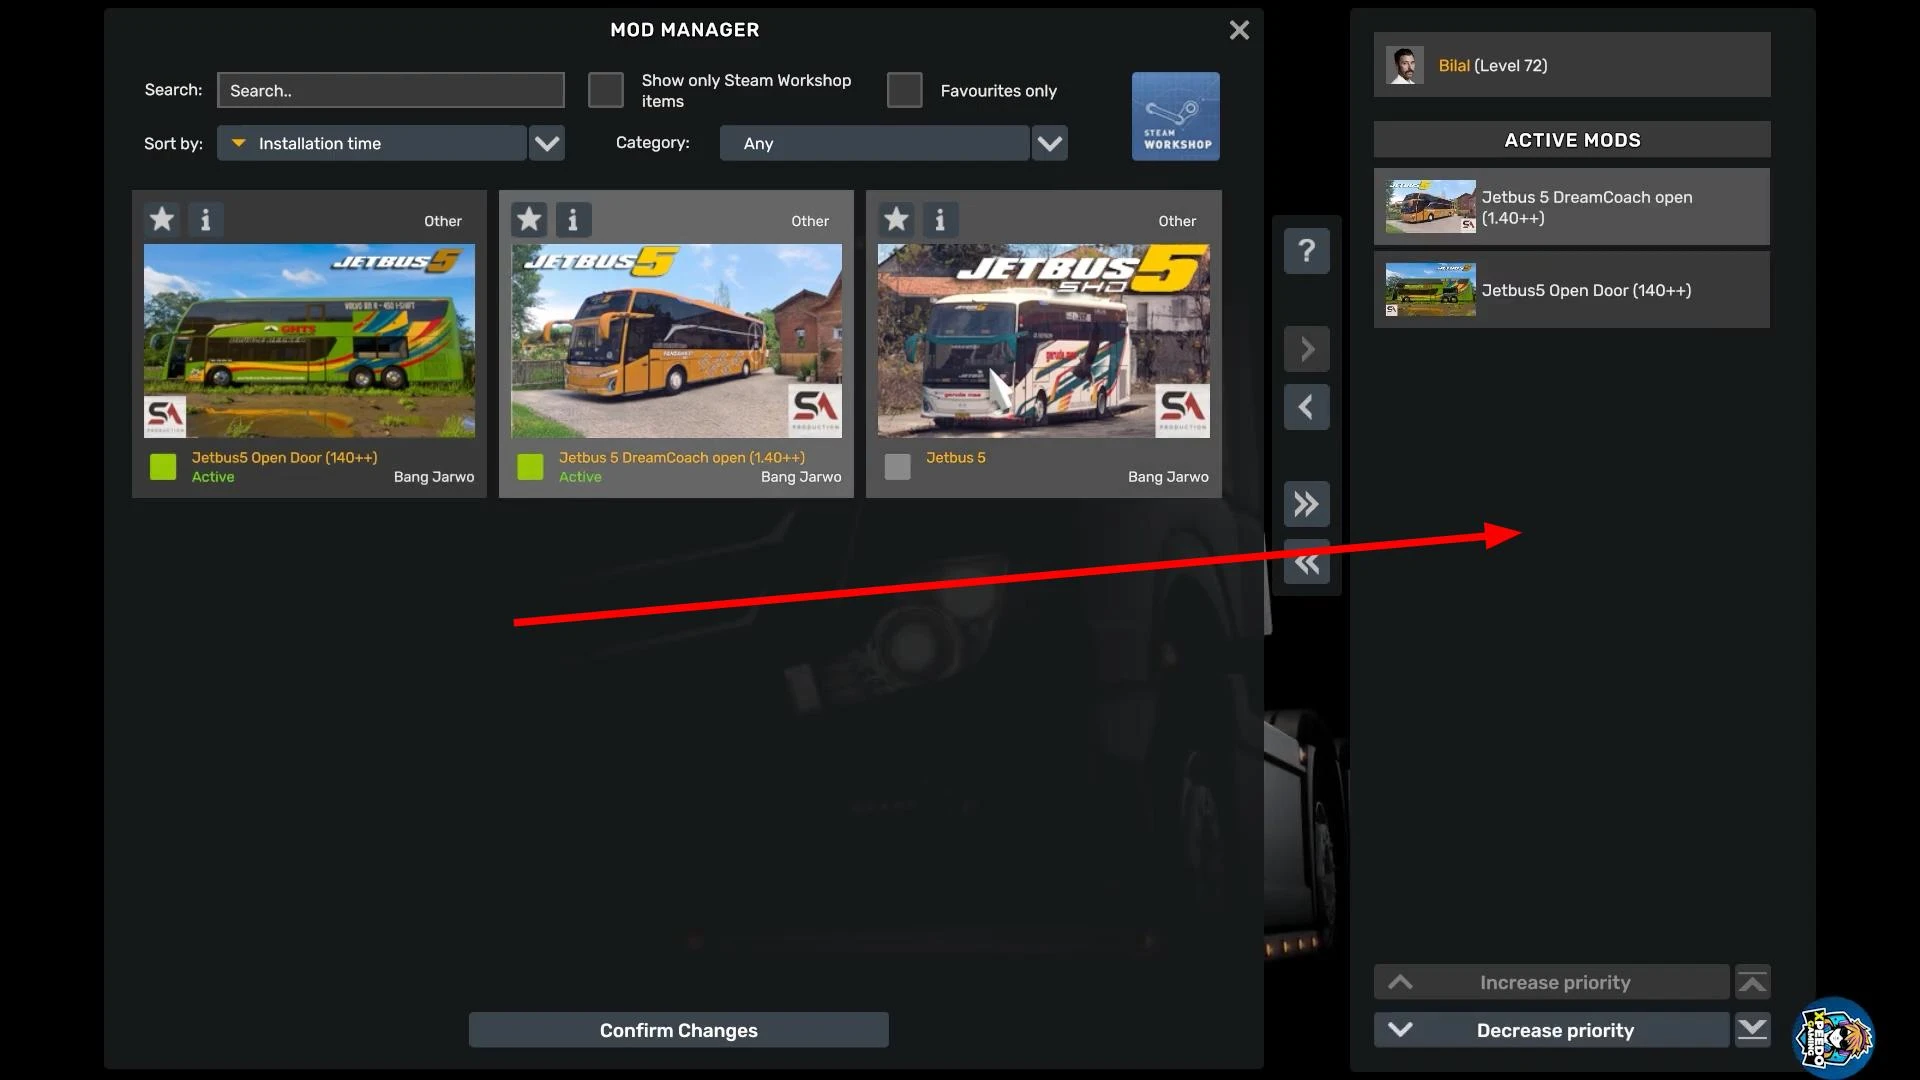The height and width of the screenshot is (1080, 1920).
Task: Click the Category Any field
Action: tap(874, 143)
